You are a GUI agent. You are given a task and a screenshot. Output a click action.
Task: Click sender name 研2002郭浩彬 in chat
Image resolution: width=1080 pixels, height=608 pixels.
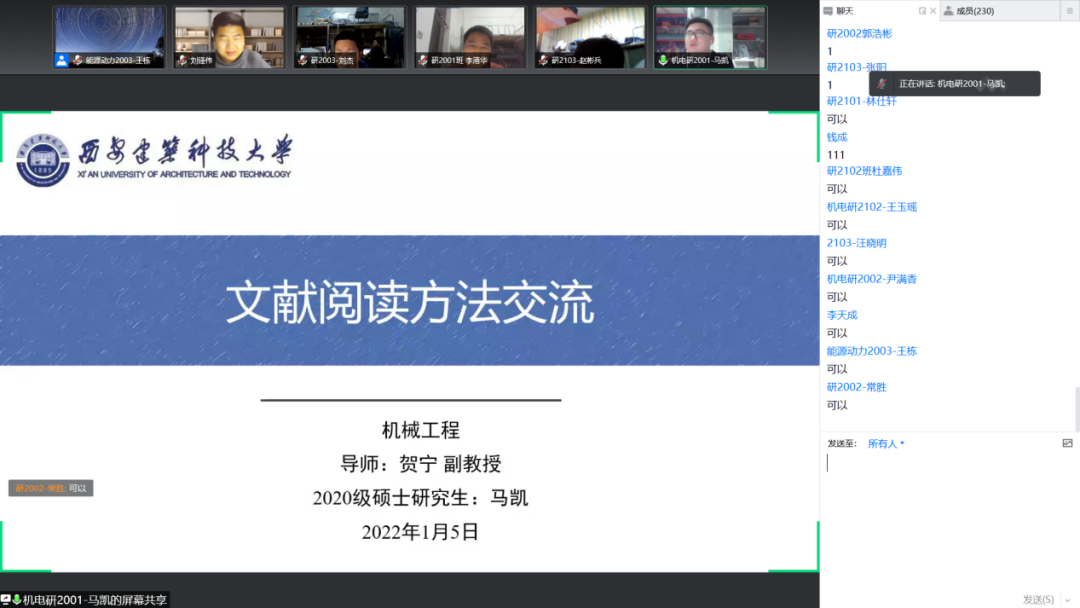coord(859,33)
